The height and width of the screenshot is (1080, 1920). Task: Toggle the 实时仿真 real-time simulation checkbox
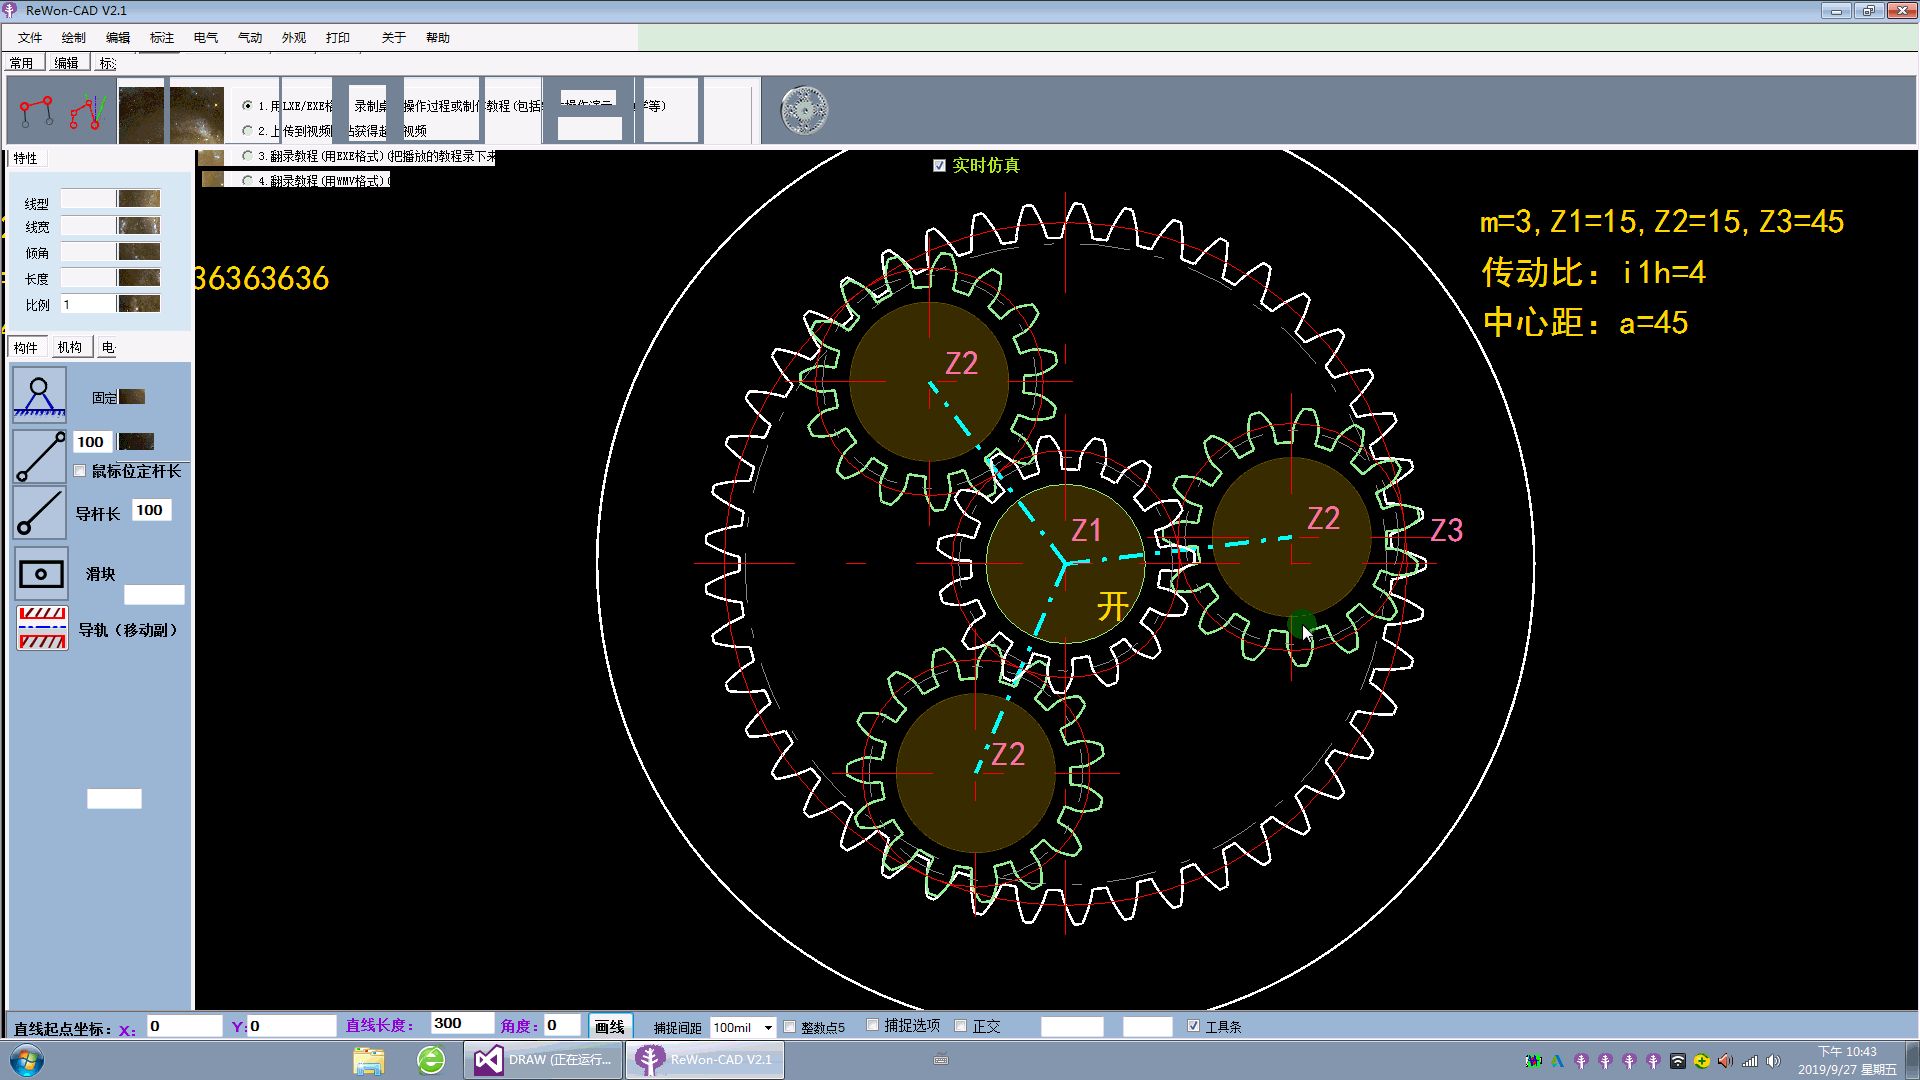pyautogui.click(x=939, y=166)
